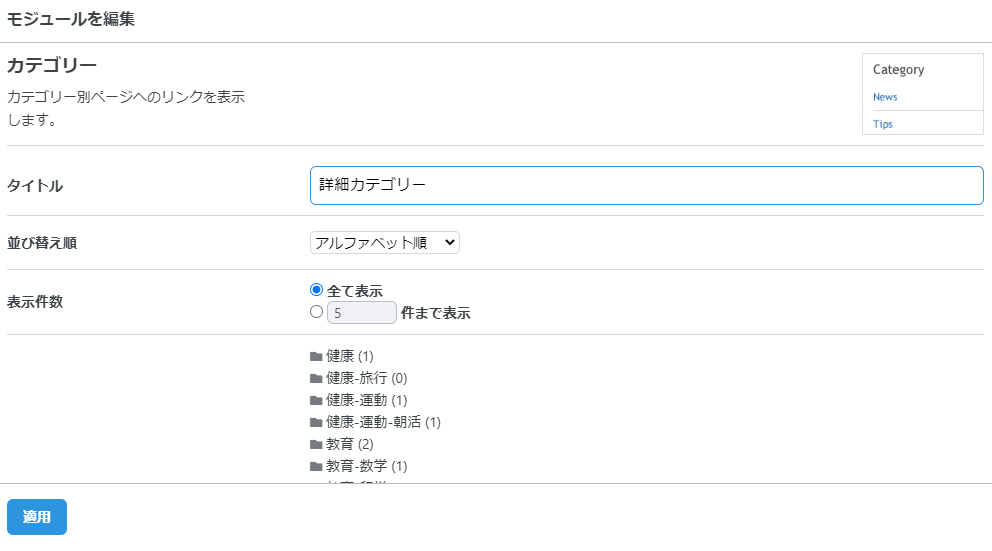Click the folder icon beside 健康-運動 (1)

click(x=316, y=400)
